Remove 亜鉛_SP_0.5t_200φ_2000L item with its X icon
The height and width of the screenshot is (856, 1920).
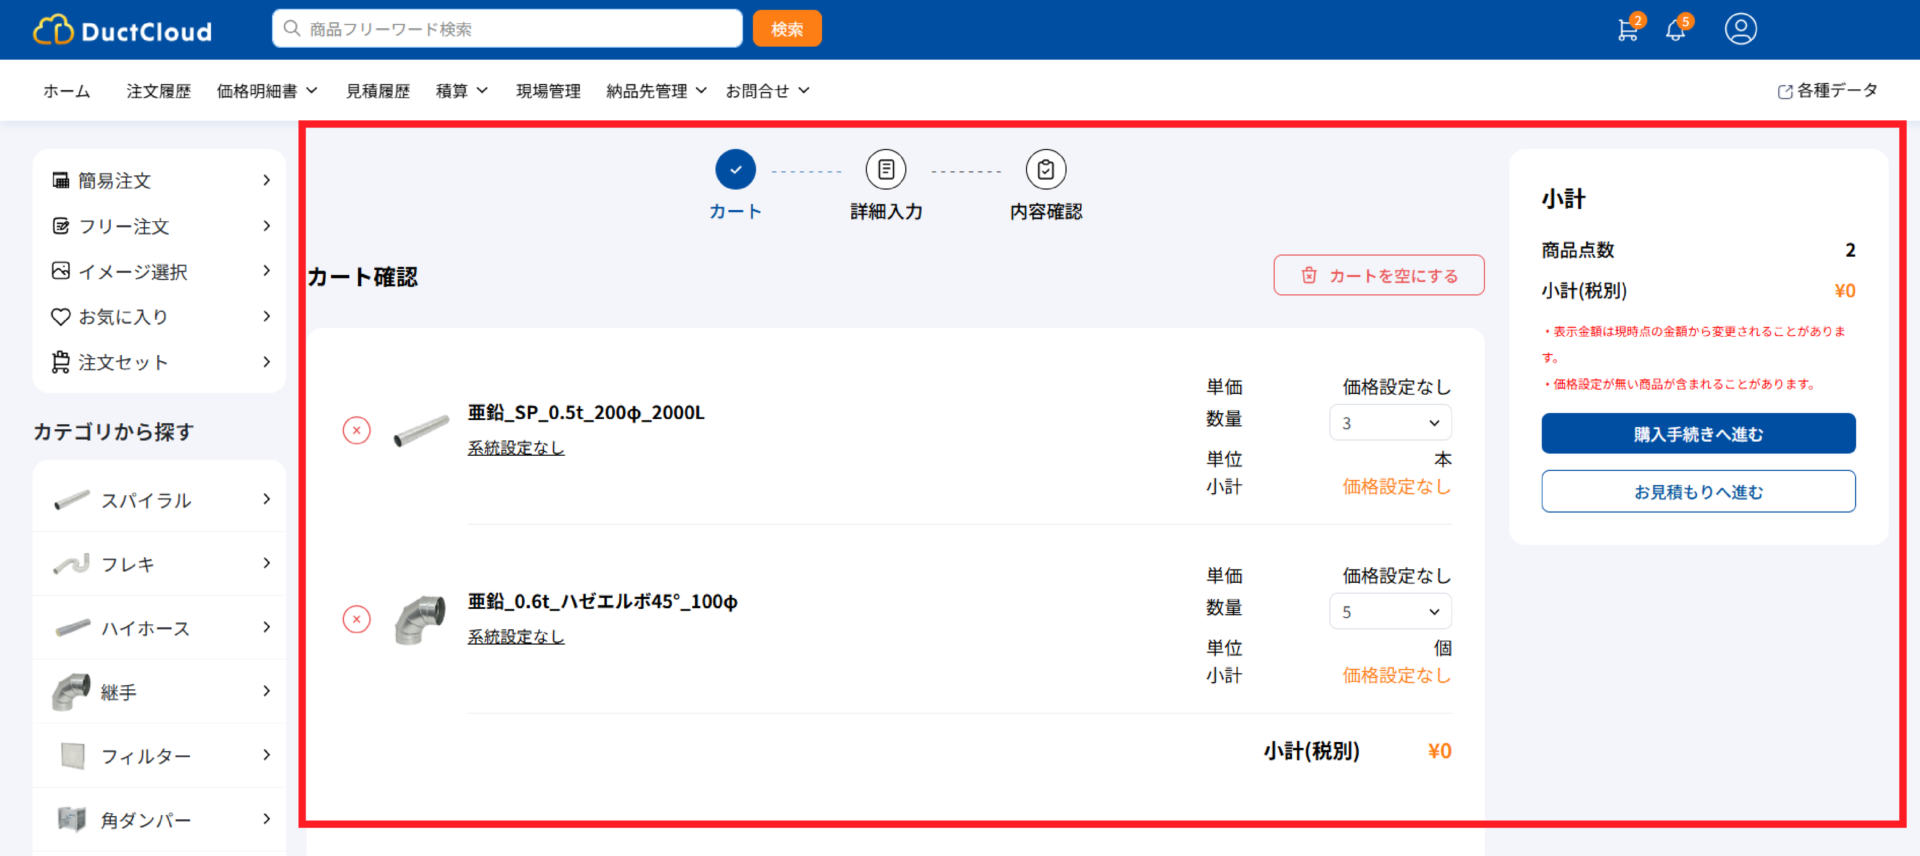click(357, 430)
